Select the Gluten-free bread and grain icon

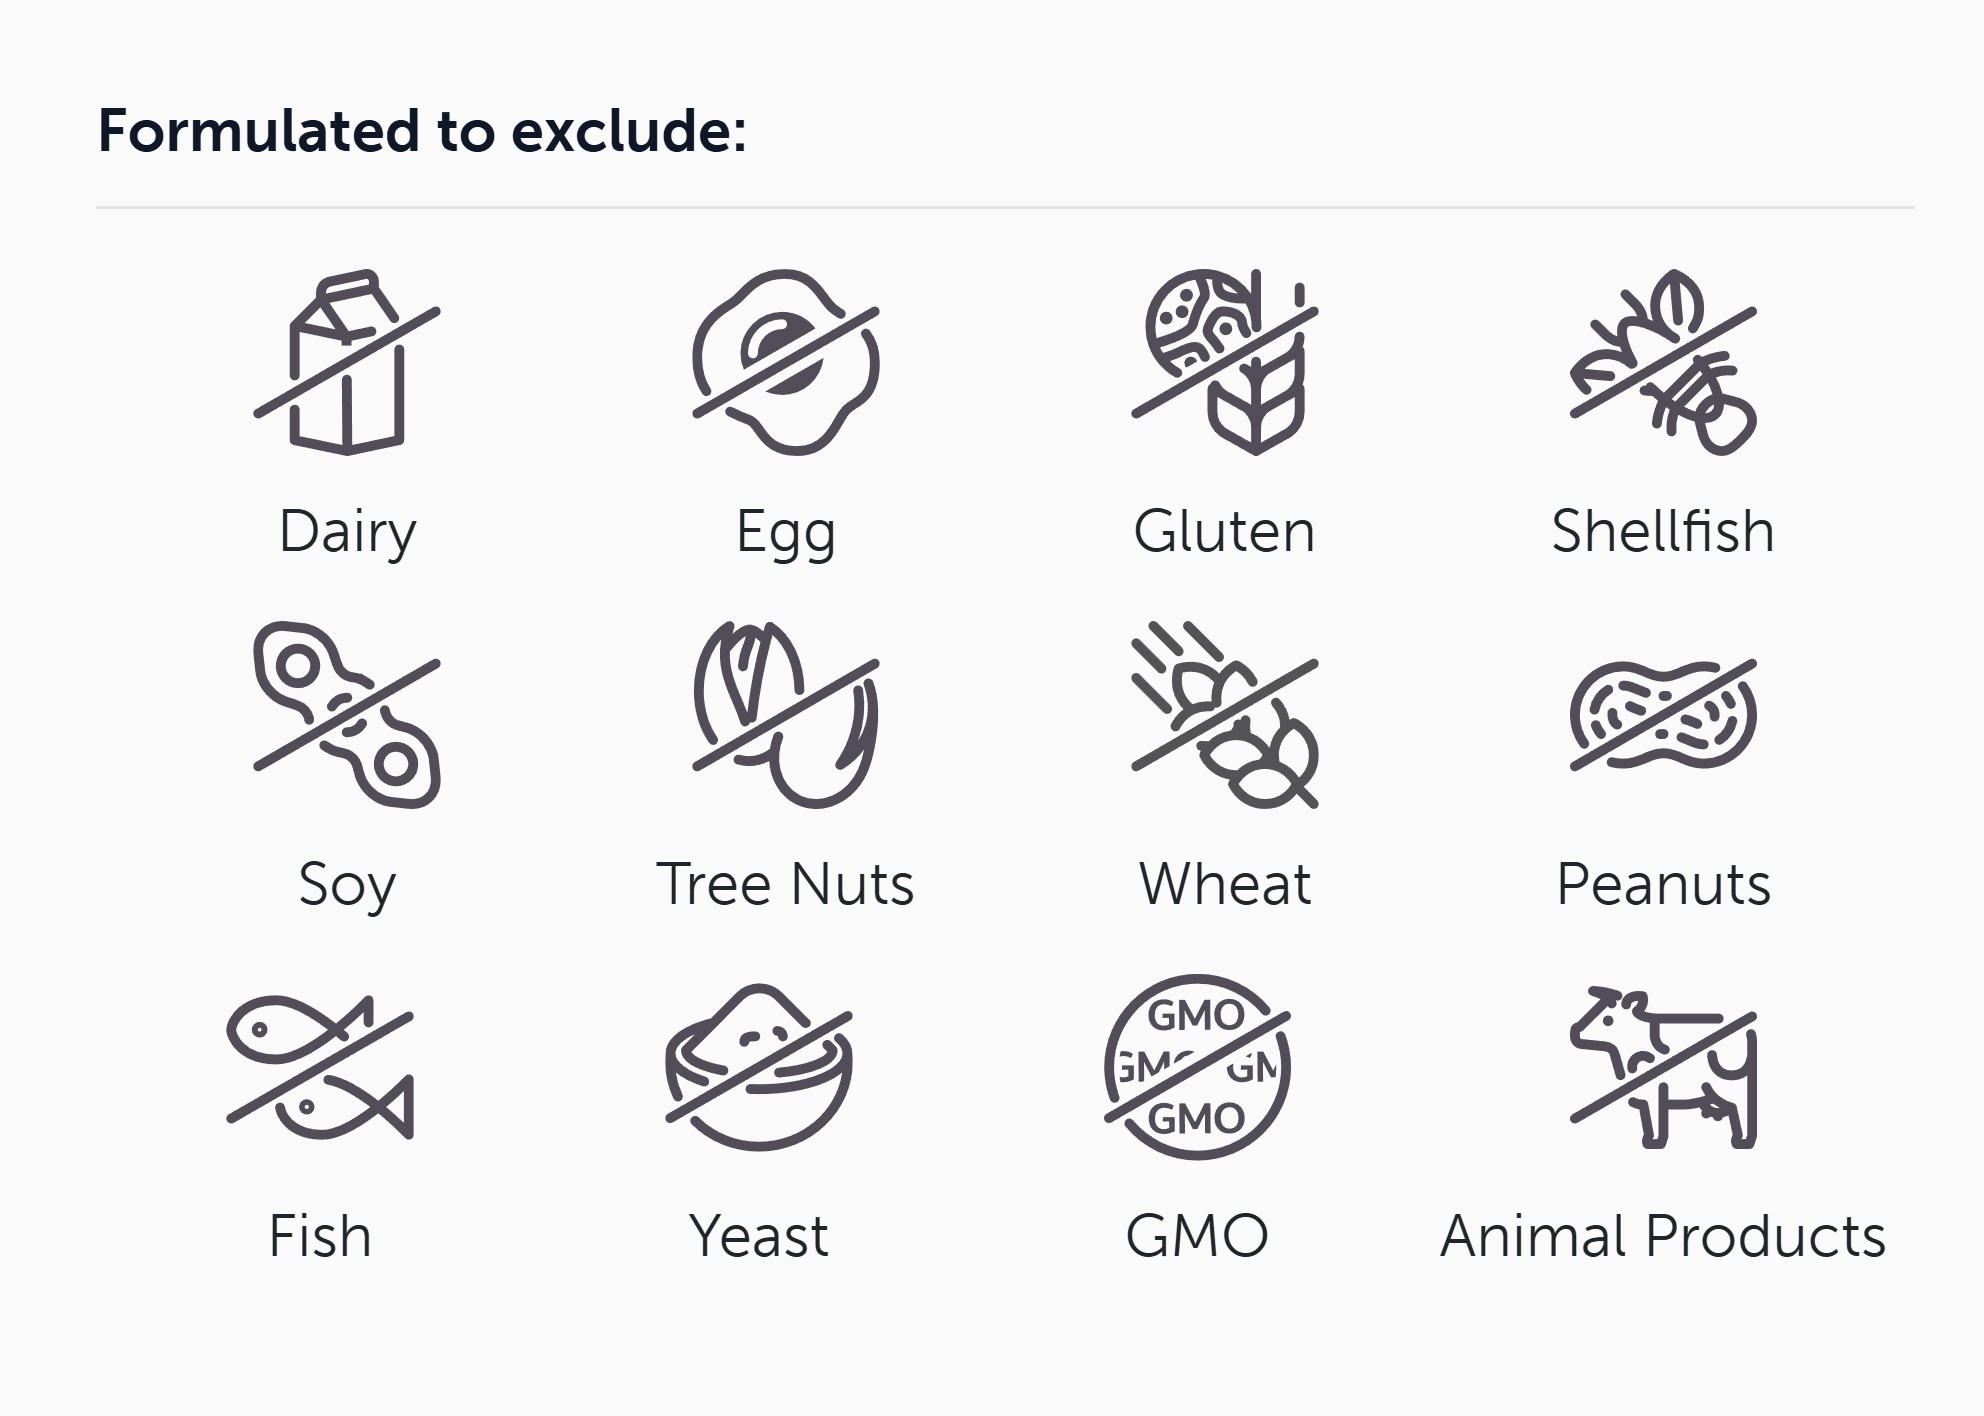click(x=1225, y=362)
